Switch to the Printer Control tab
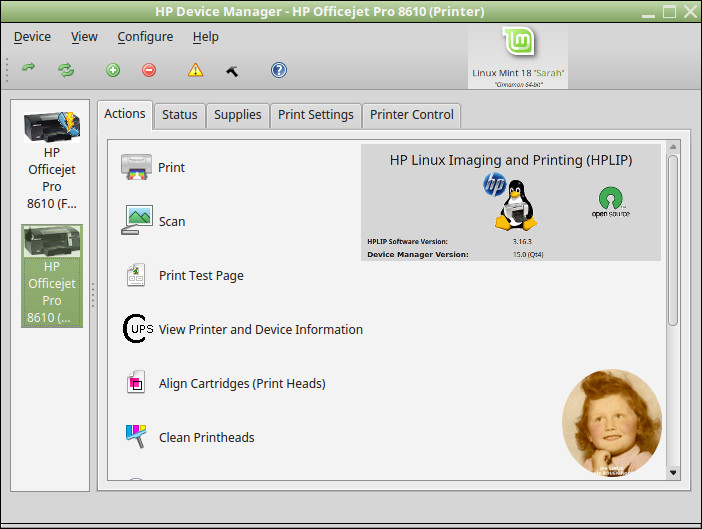 tap(411, 115)
